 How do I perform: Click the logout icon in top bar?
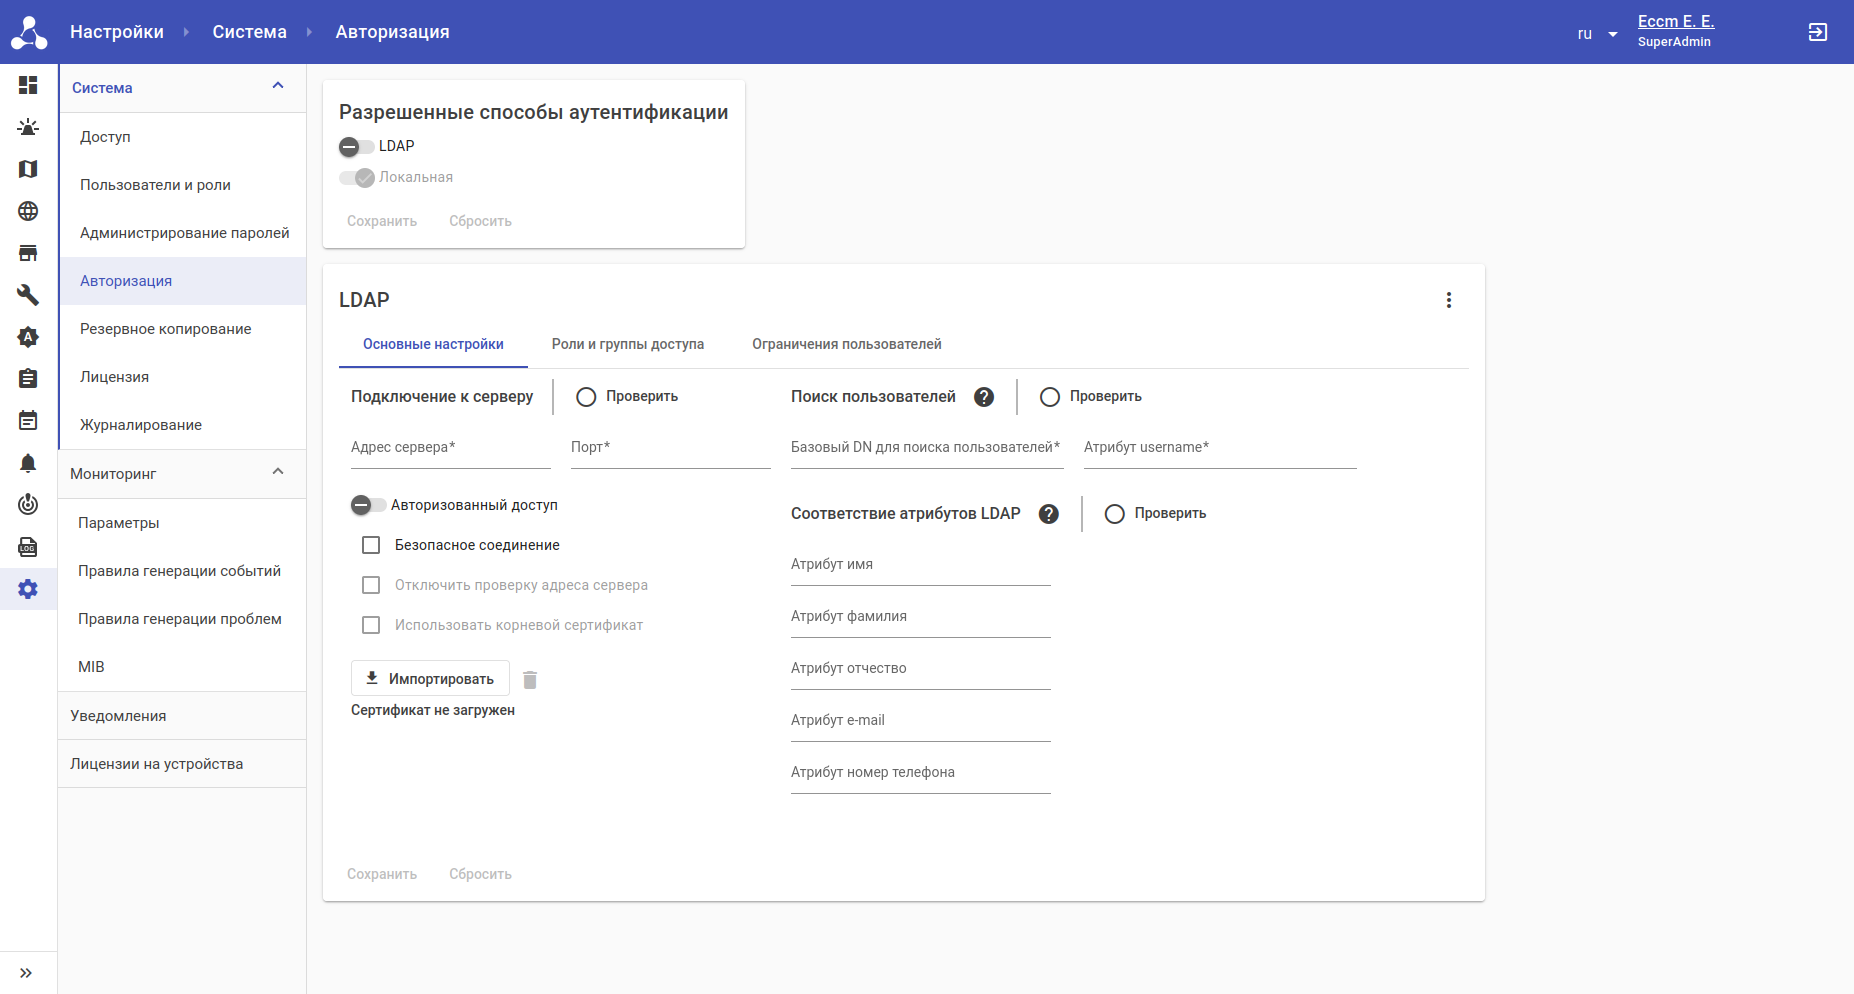coord(1817,32)
